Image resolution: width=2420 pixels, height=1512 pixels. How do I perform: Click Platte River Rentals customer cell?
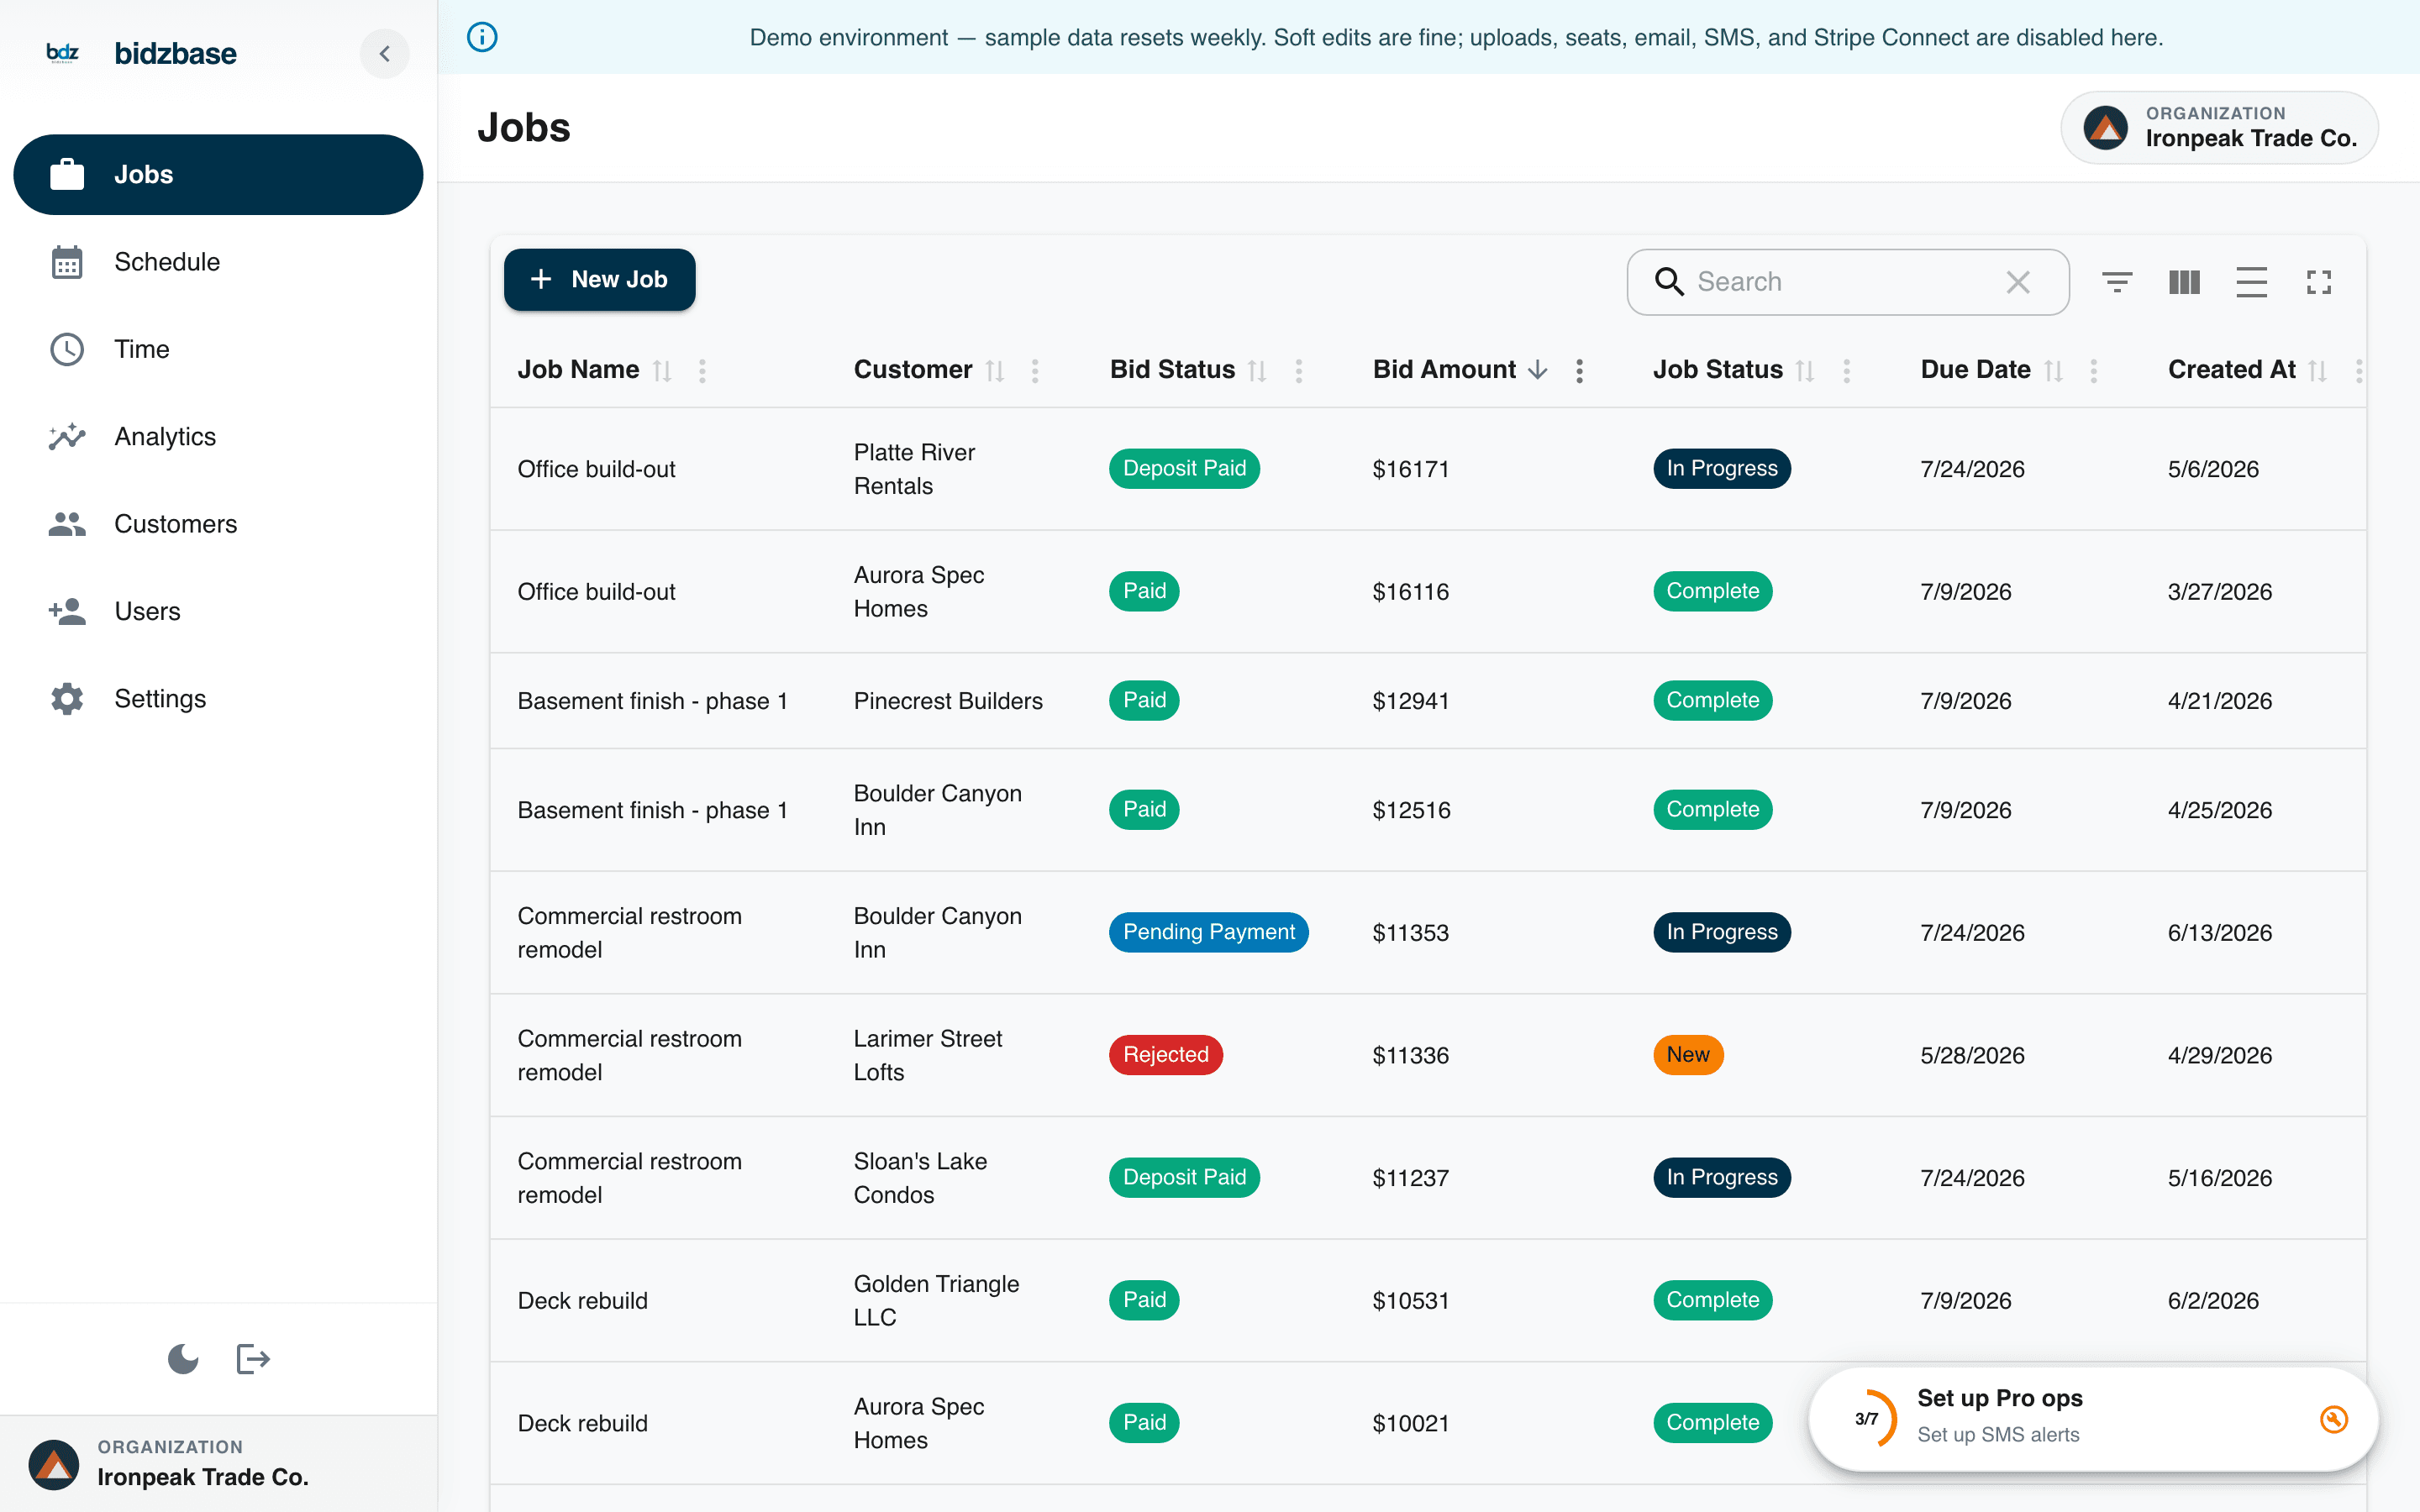click(x=914, y=469)
